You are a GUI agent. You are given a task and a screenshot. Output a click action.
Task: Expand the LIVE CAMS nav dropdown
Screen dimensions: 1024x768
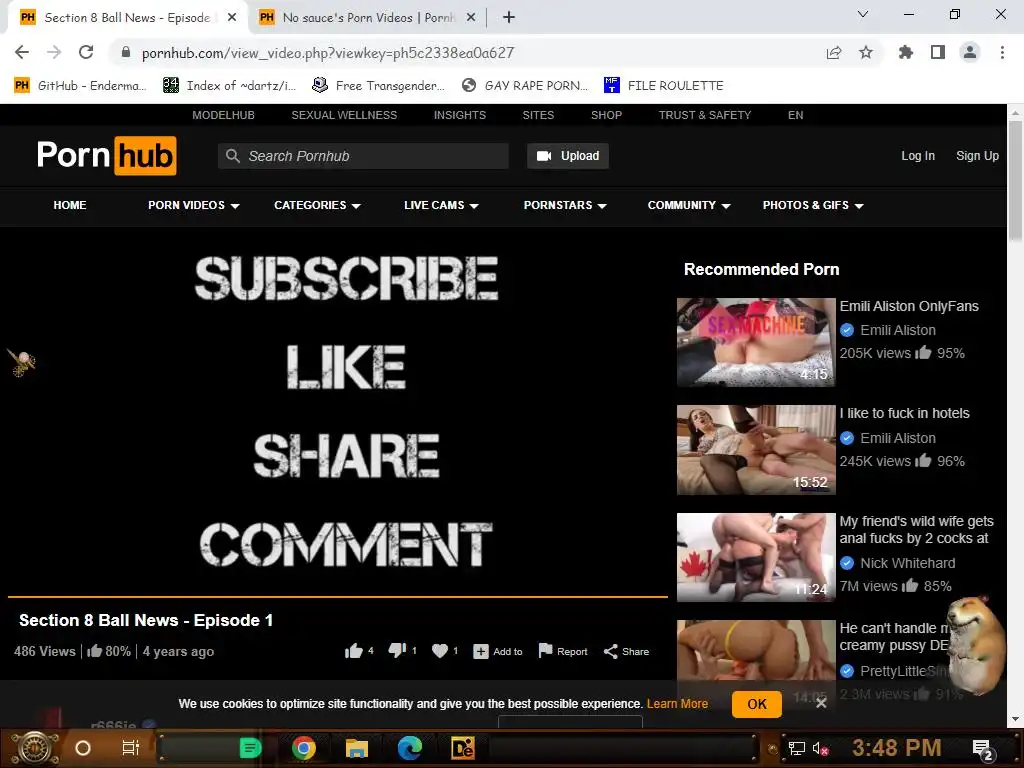441,205
